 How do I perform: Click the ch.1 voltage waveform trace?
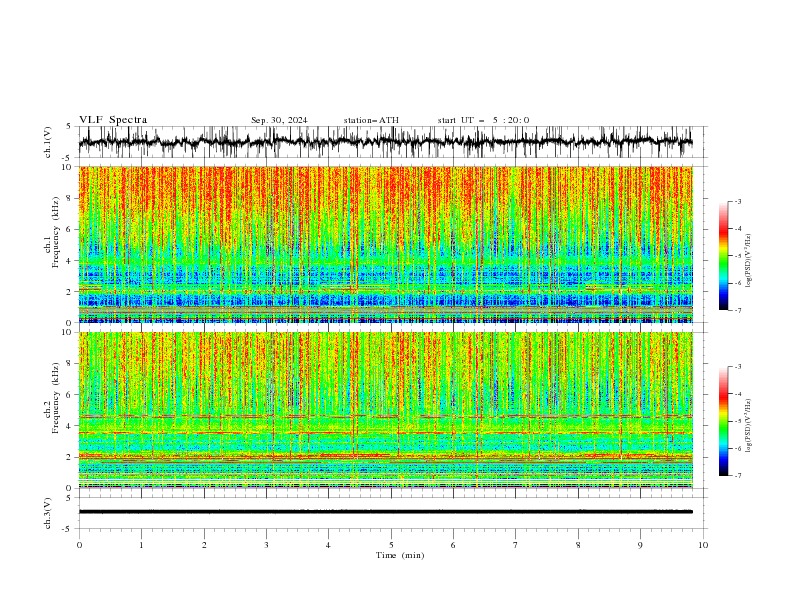[x=385, y=142]
